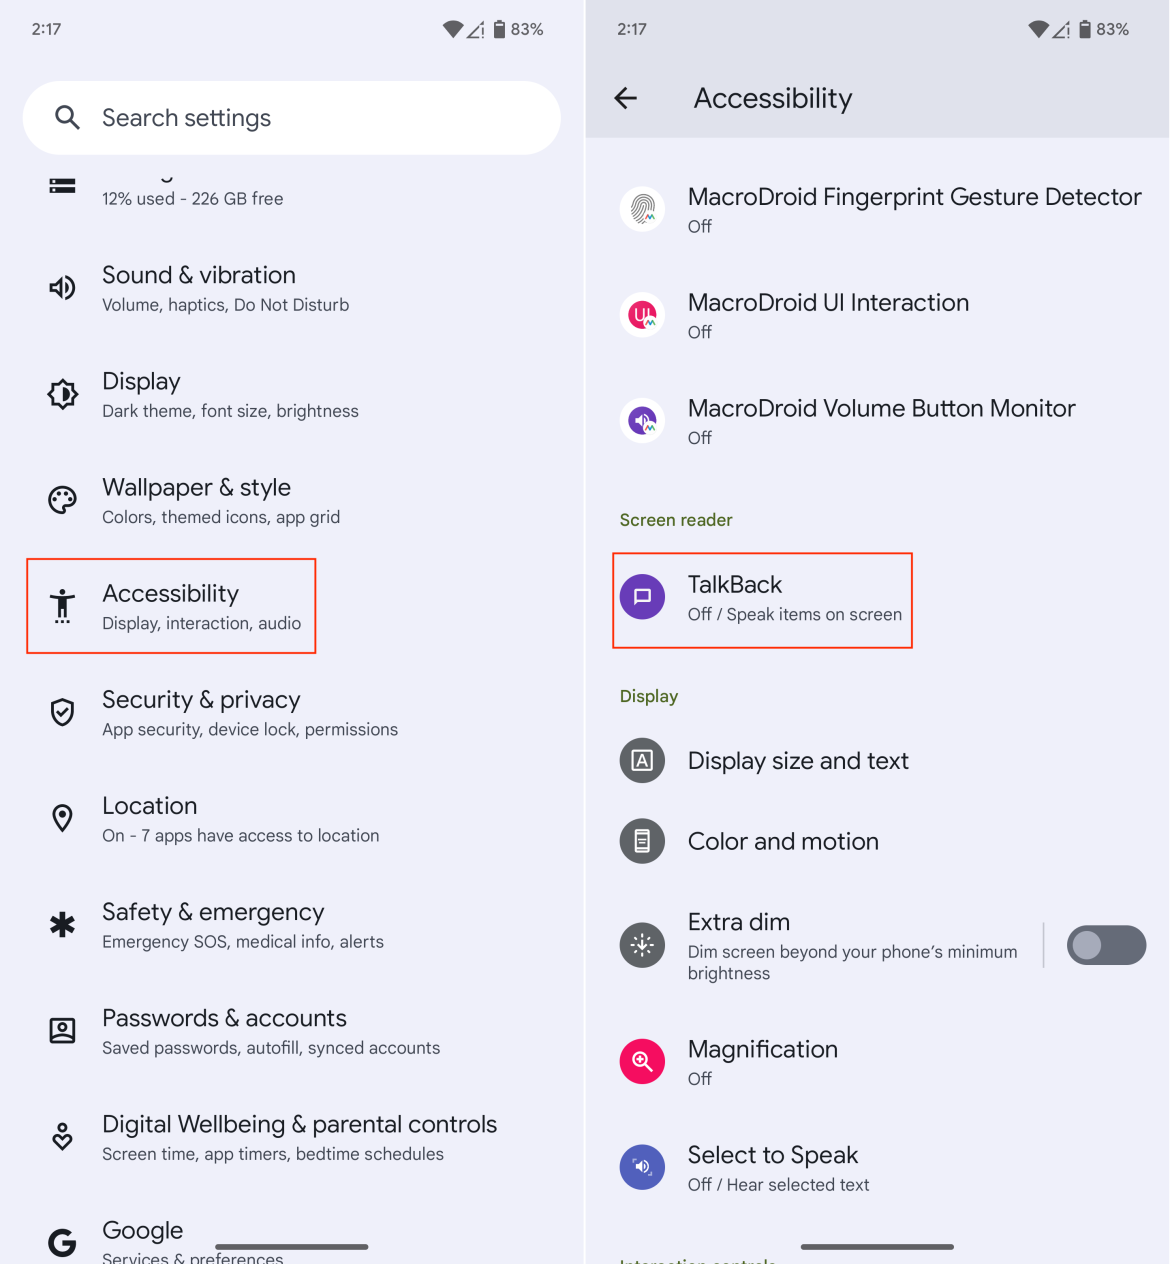
Task: Click the Display size and text icon
Action: point(642,760)
